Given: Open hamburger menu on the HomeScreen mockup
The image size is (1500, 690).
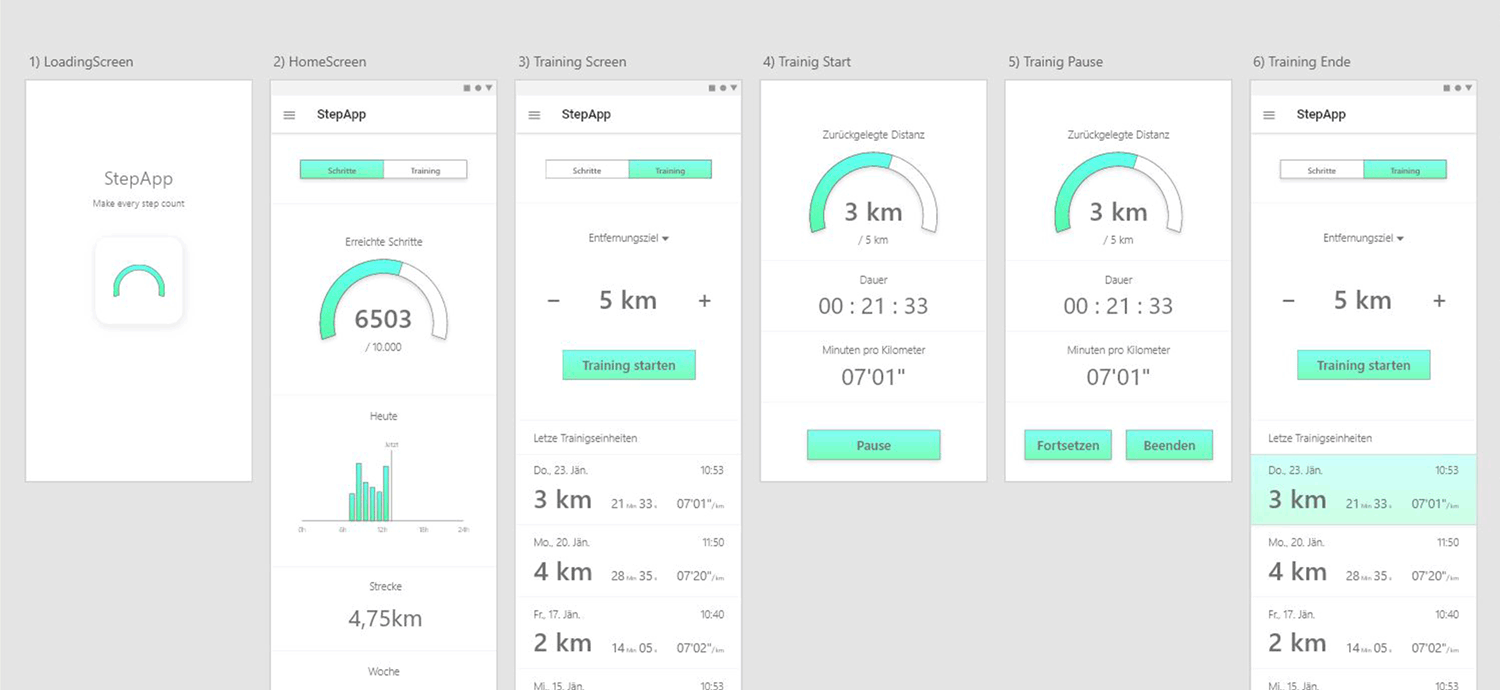Looking at the screenshot, I should 289,115.
